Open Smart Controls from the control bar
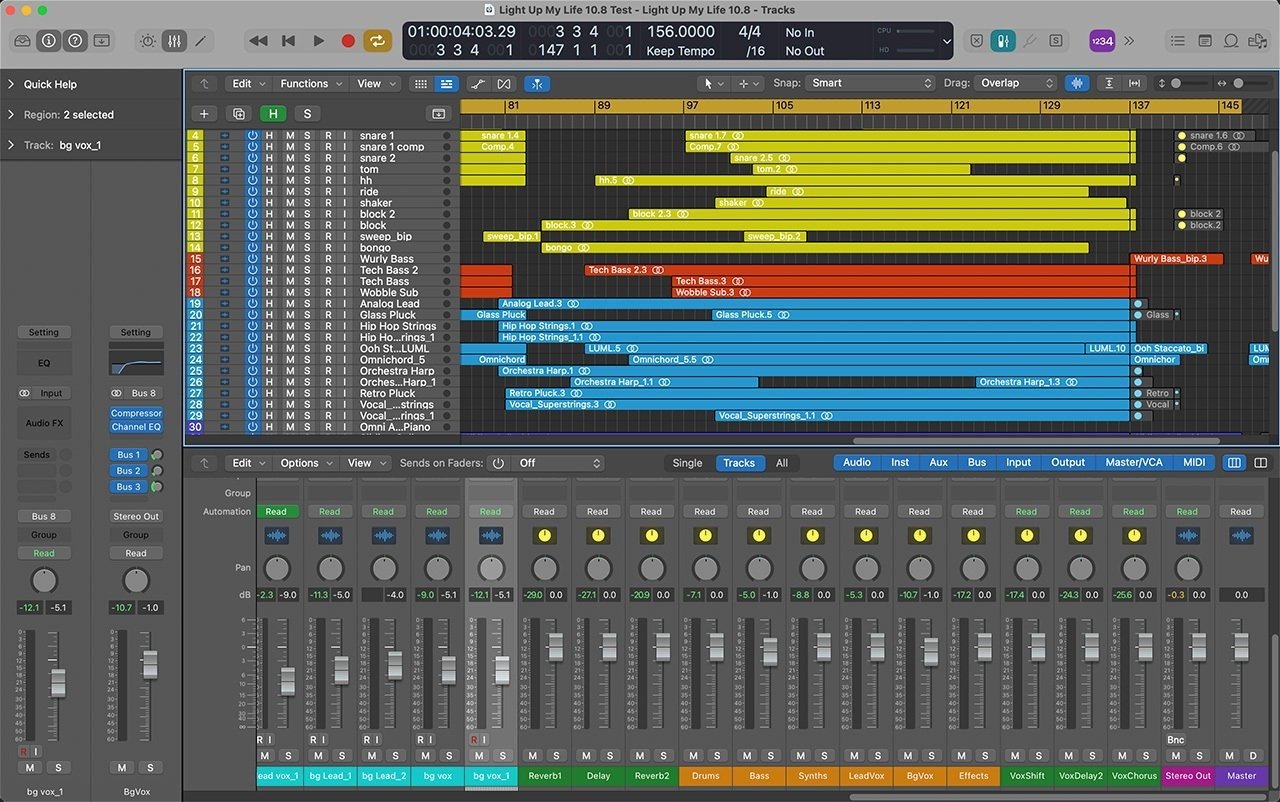The height and width of the screenshot is (802, 1280). (x=148, y=41)
